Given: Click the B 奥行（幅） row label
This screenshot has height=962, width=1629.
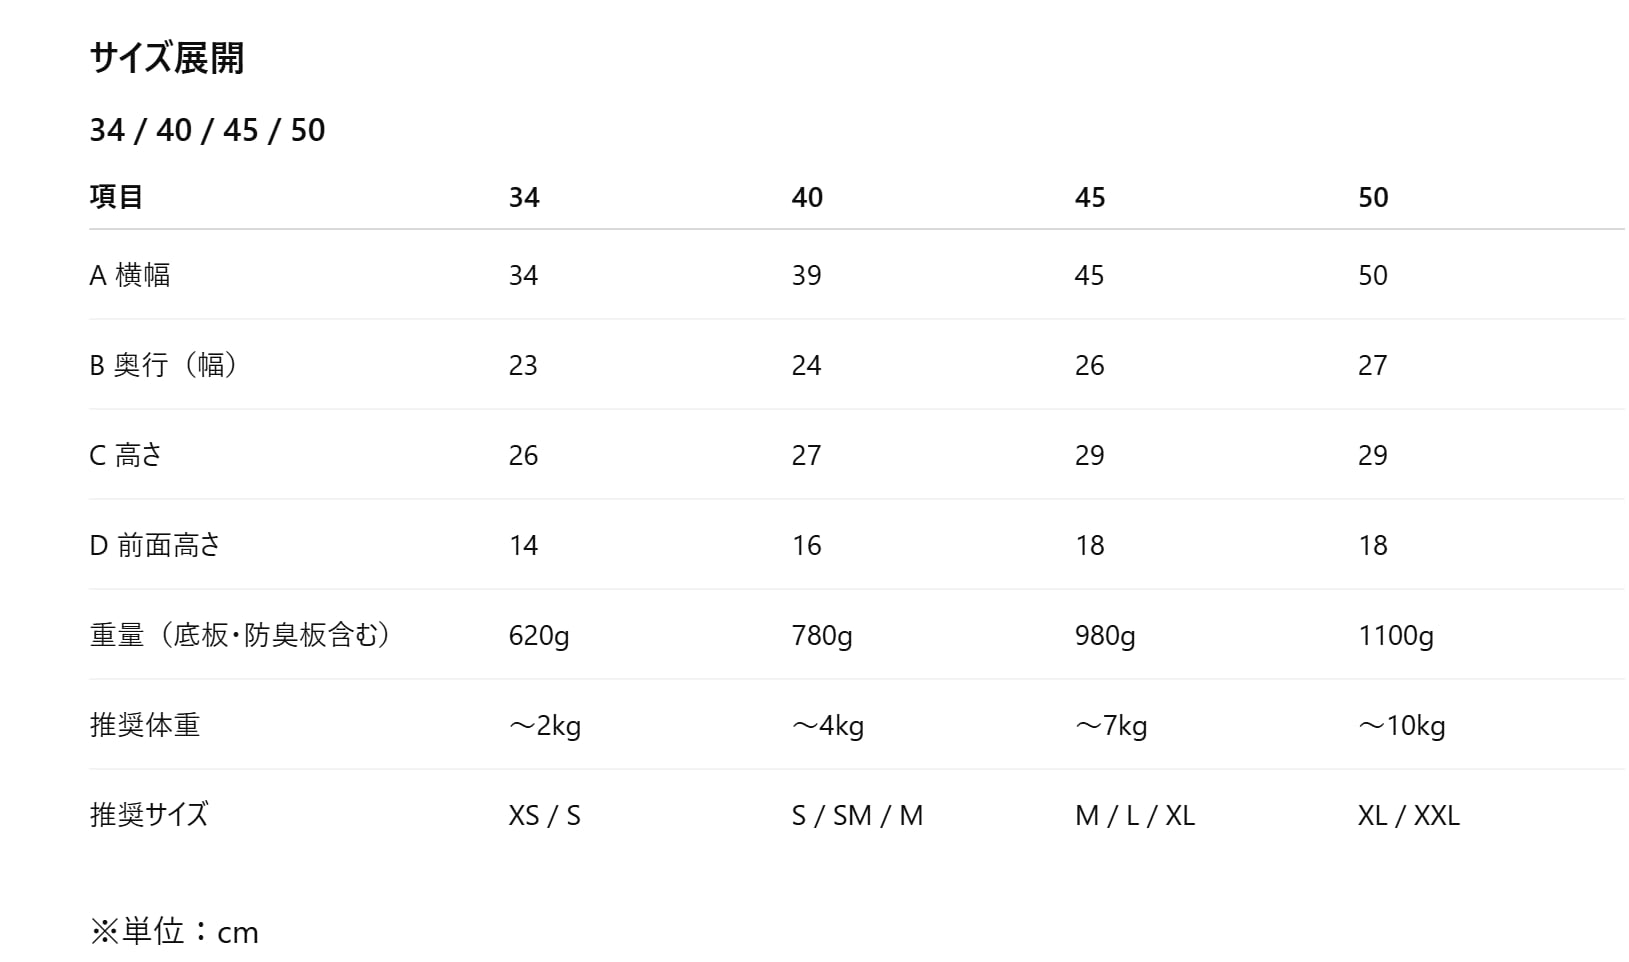Looking at the screenshot, I should click(x=163, y=365).
